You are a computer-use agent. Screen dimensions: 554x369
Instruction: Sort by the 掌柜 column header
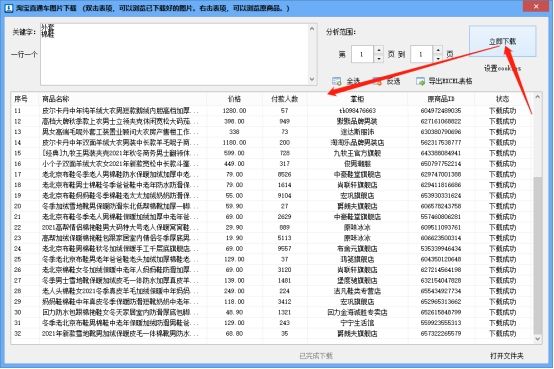pos(357,99)
